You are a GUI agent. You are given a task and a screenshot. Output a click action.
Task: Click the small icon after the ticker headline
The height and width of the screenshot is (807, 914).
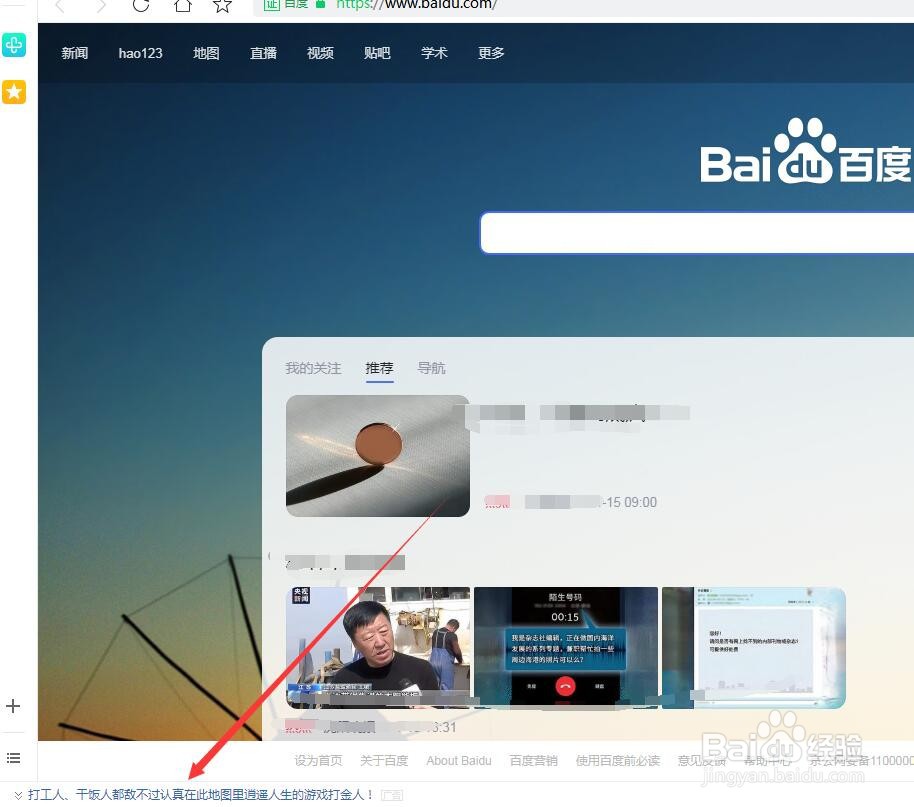[x=392, y=795]
